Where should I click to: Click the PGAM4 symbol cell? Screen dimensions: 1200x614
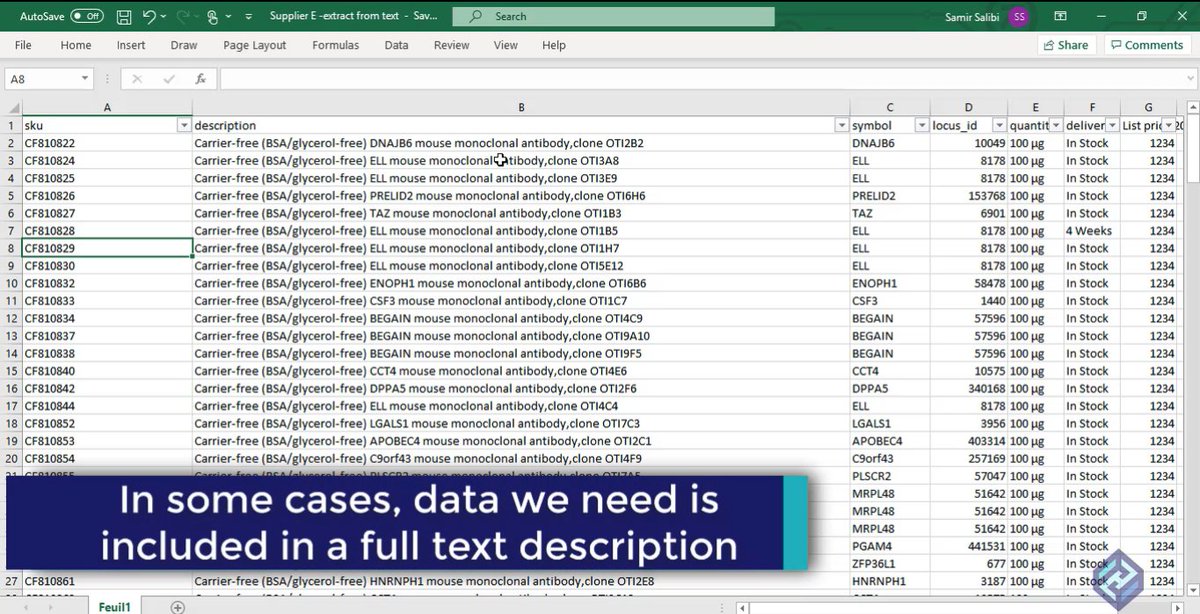coord(889,546)
